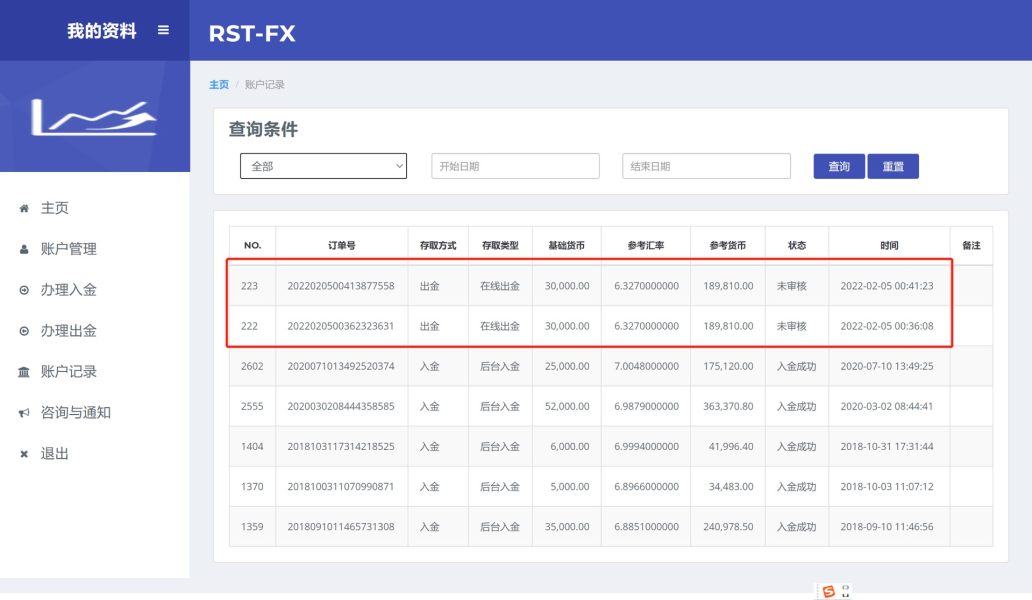The height and width of the screenshot is (600, 1032).
Task: Click order number 2018100311070990871
Action: pyautogui.click(x=341, y=486)
